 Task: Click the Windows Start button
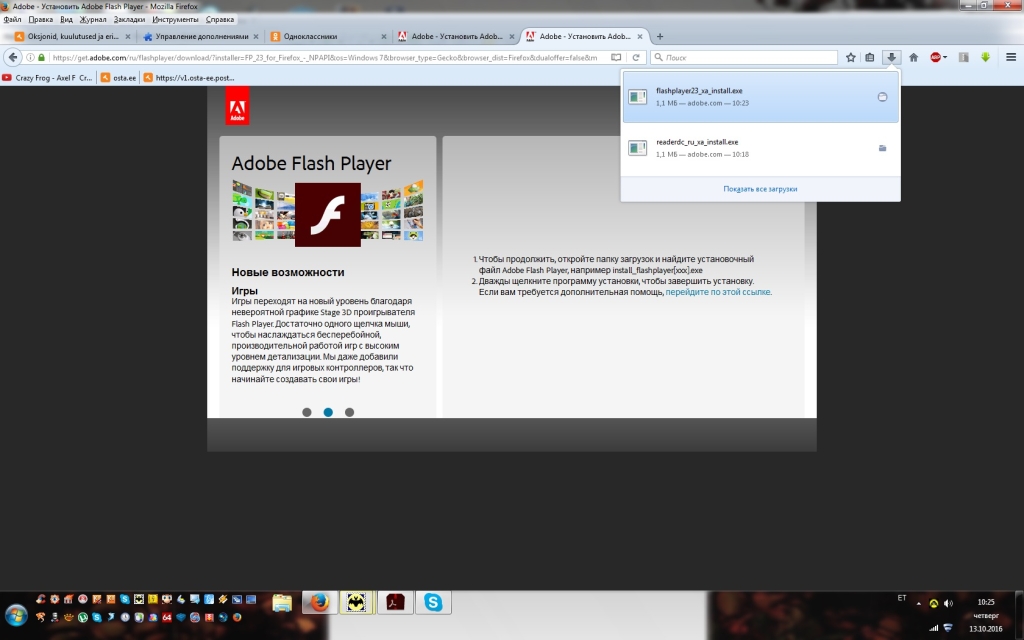pyautogui.click(x=16, y=615)
